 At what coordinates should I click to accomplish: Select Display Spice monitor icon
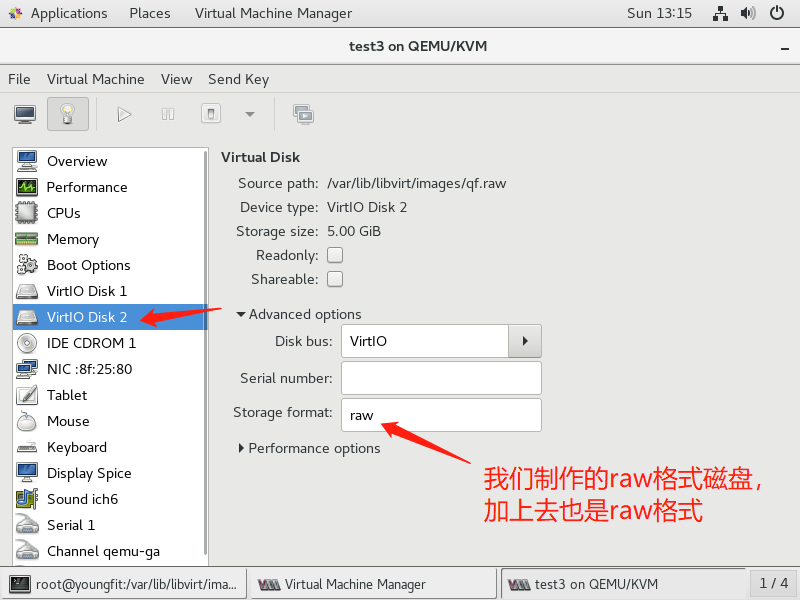(x=27, y=473)
